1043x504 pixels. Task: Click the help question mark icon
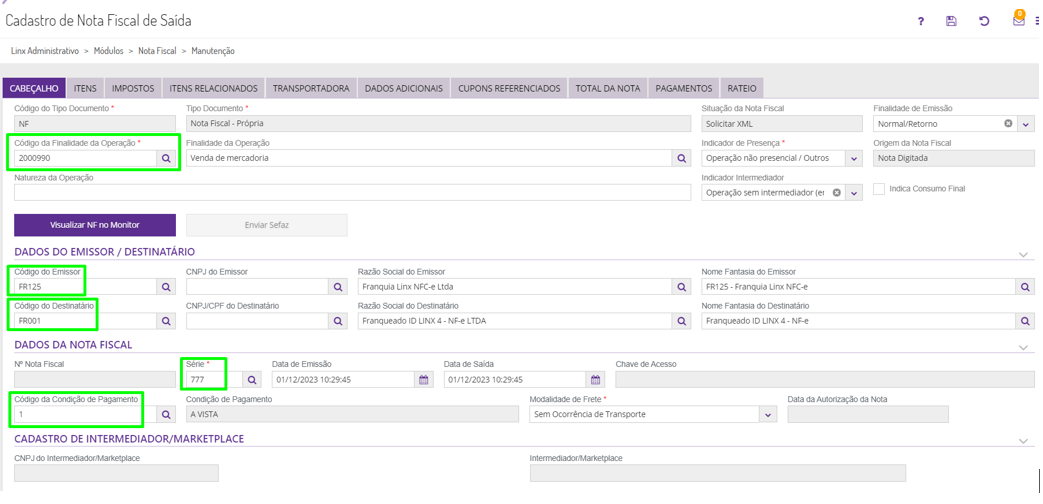pyautogui.click(x=921, y=21)
